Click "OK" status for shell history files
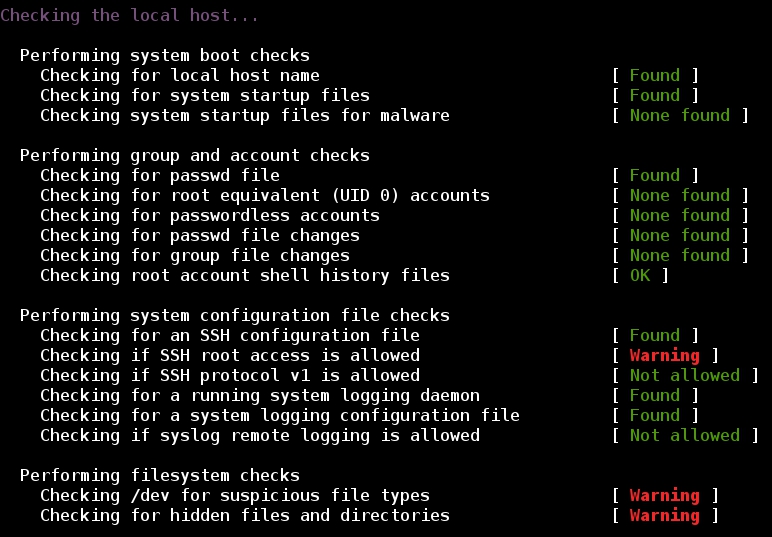772x537 pixels. point(640,275)
